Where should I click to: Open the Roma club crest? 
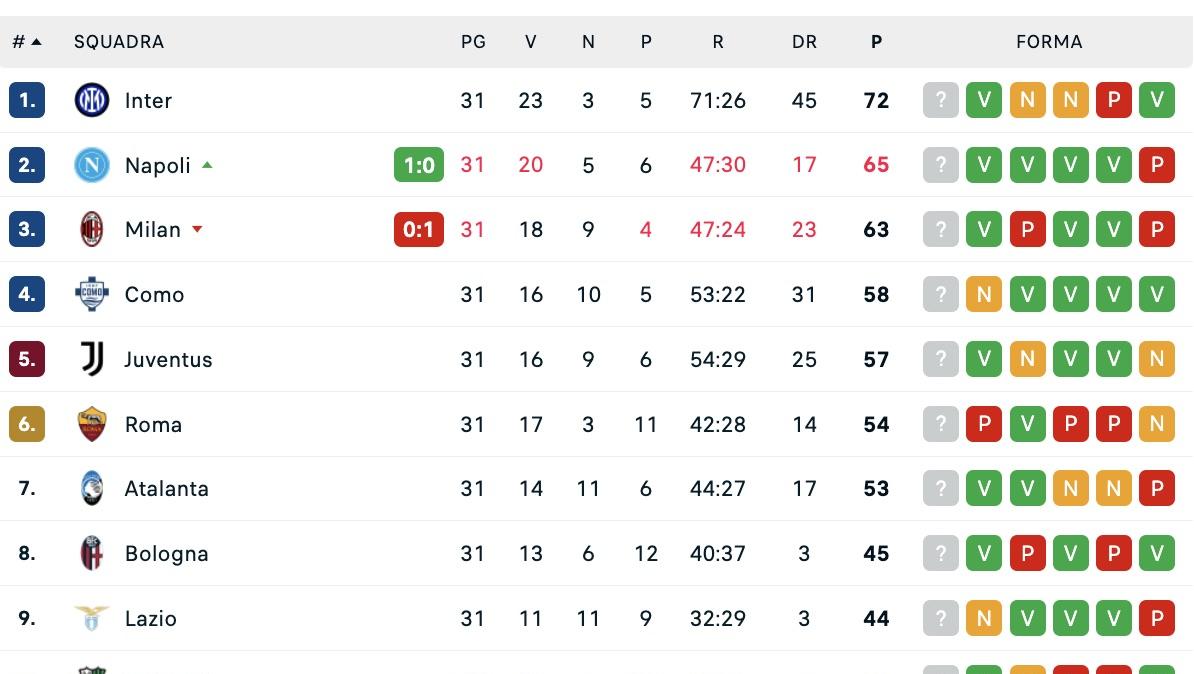(x=91, y=423)
